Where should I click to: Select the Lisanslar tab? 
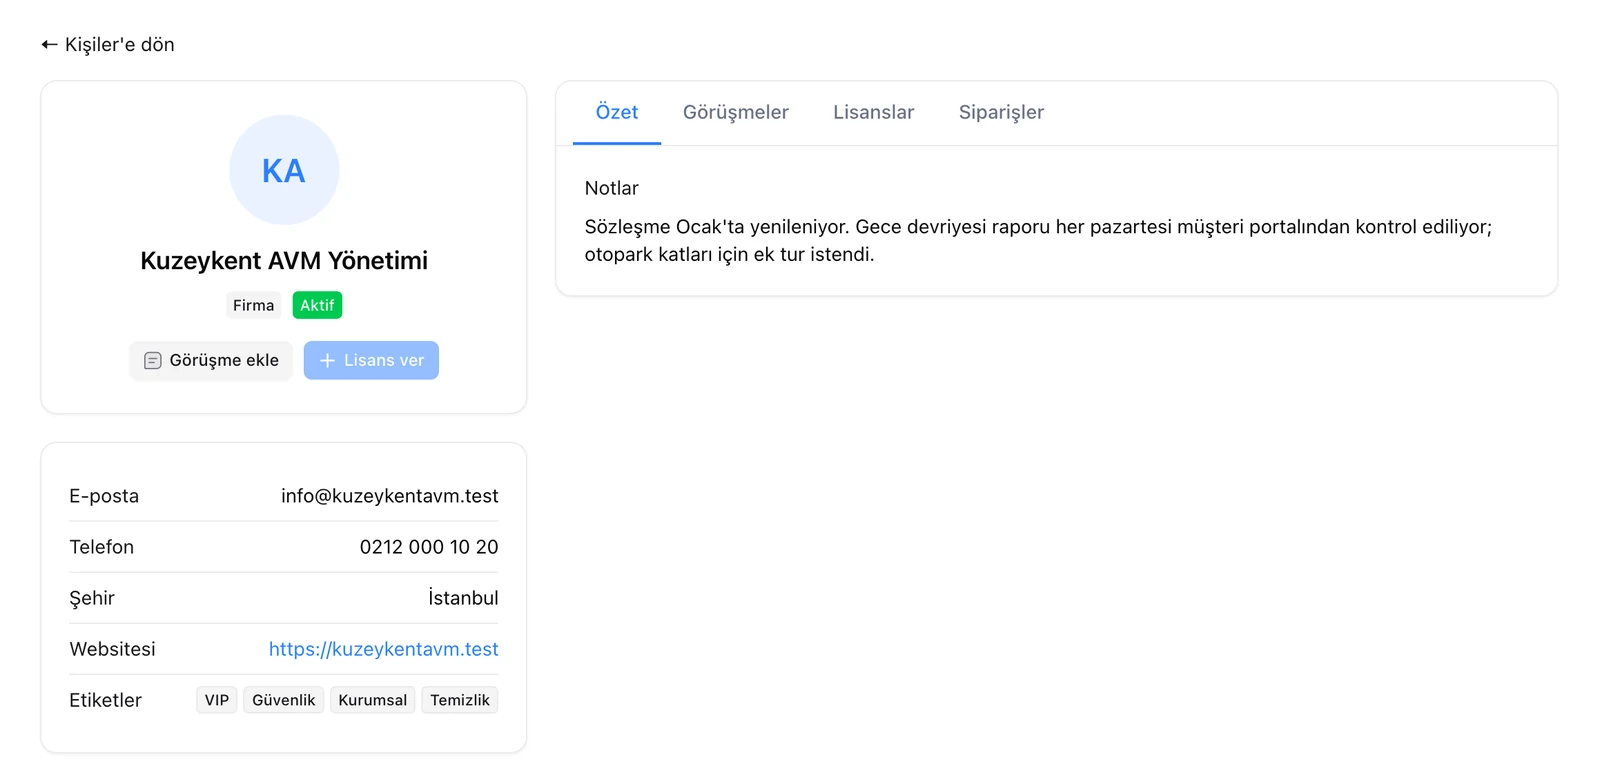[x=874, y=112]
